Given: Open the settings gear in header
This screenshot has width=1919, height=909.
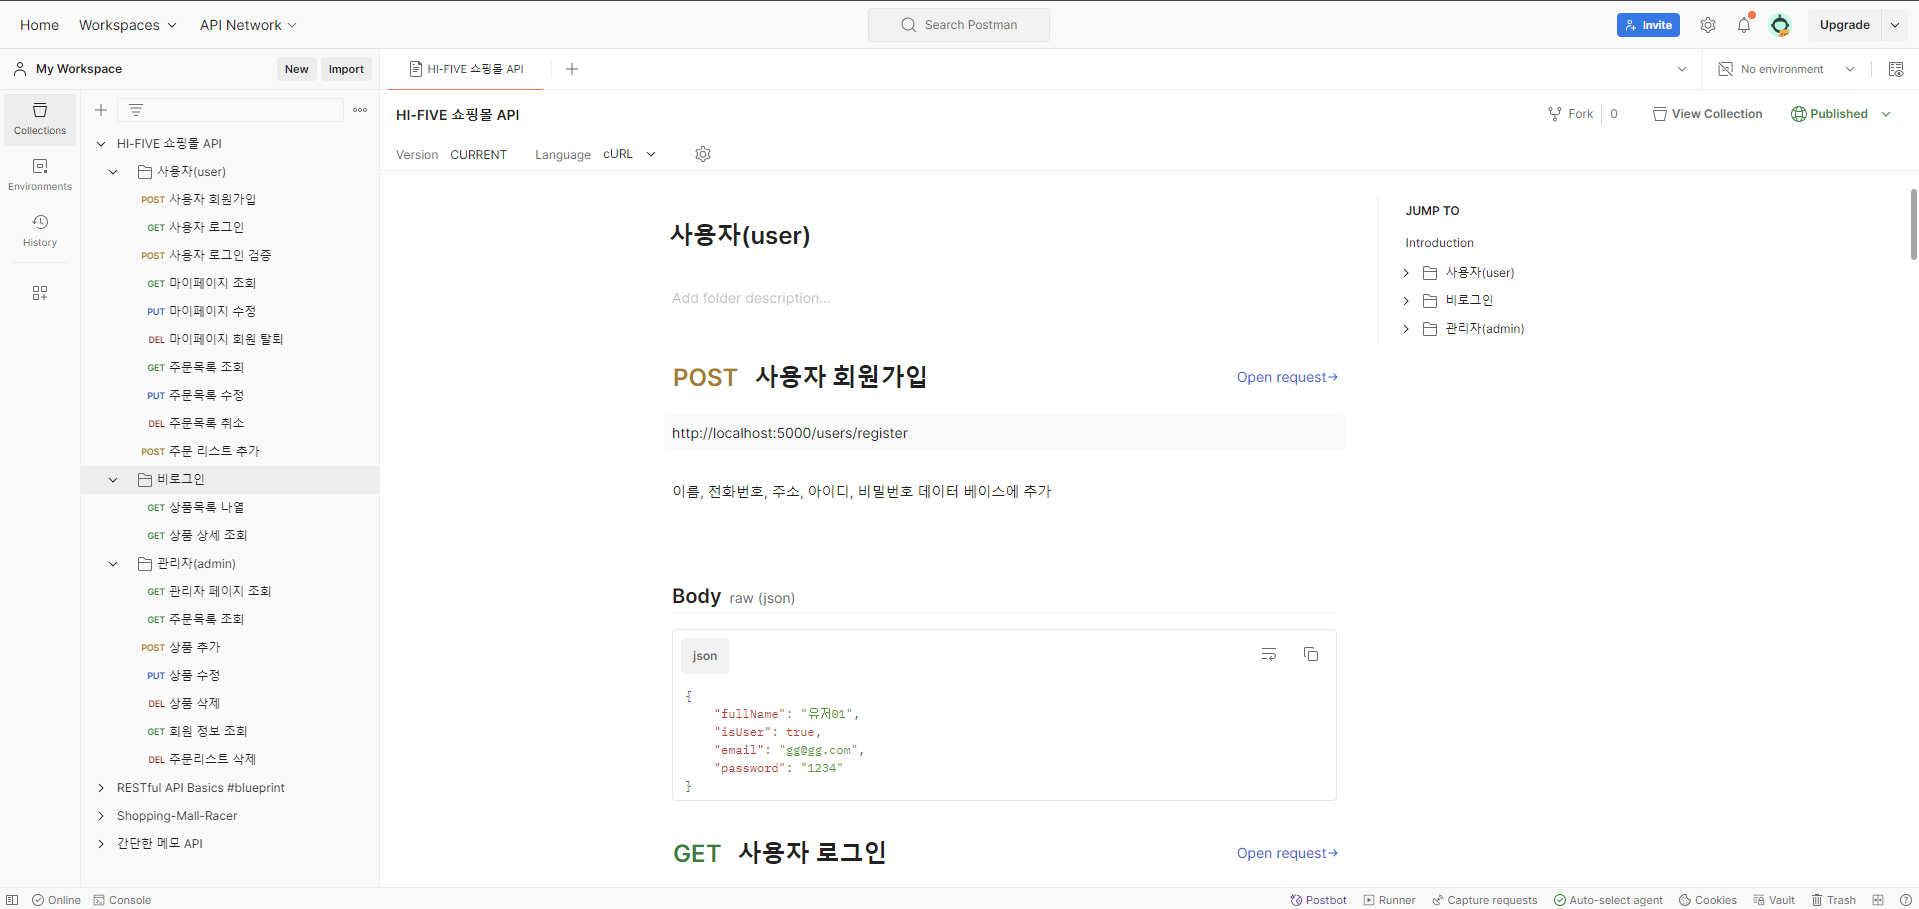Looking at the screenshot, I should tap(1708, 25).
